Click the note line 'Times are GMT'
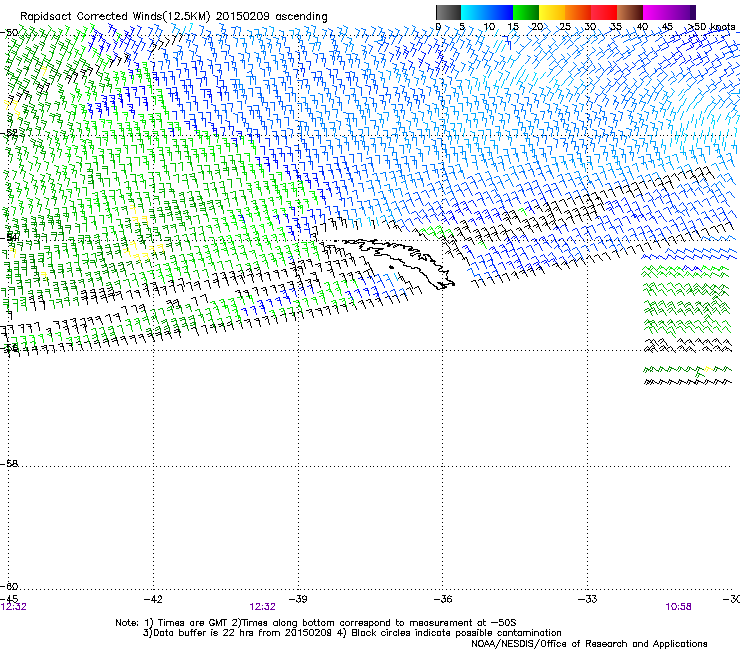Image resolution: width=740 pixels, height=650 pixels. coord(193,623)
